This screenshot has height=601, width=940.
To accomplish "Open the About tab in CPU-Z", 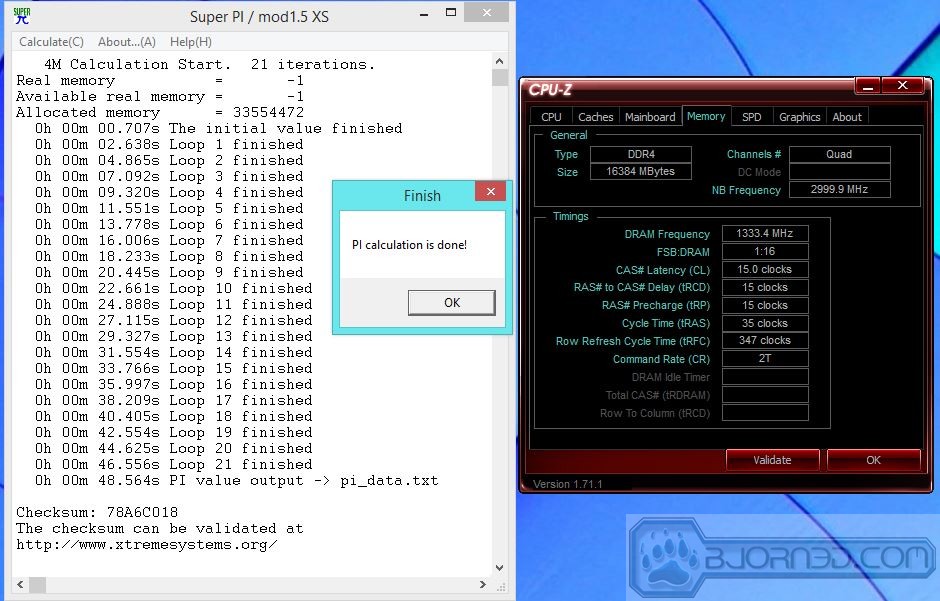I will click(847, 117).
